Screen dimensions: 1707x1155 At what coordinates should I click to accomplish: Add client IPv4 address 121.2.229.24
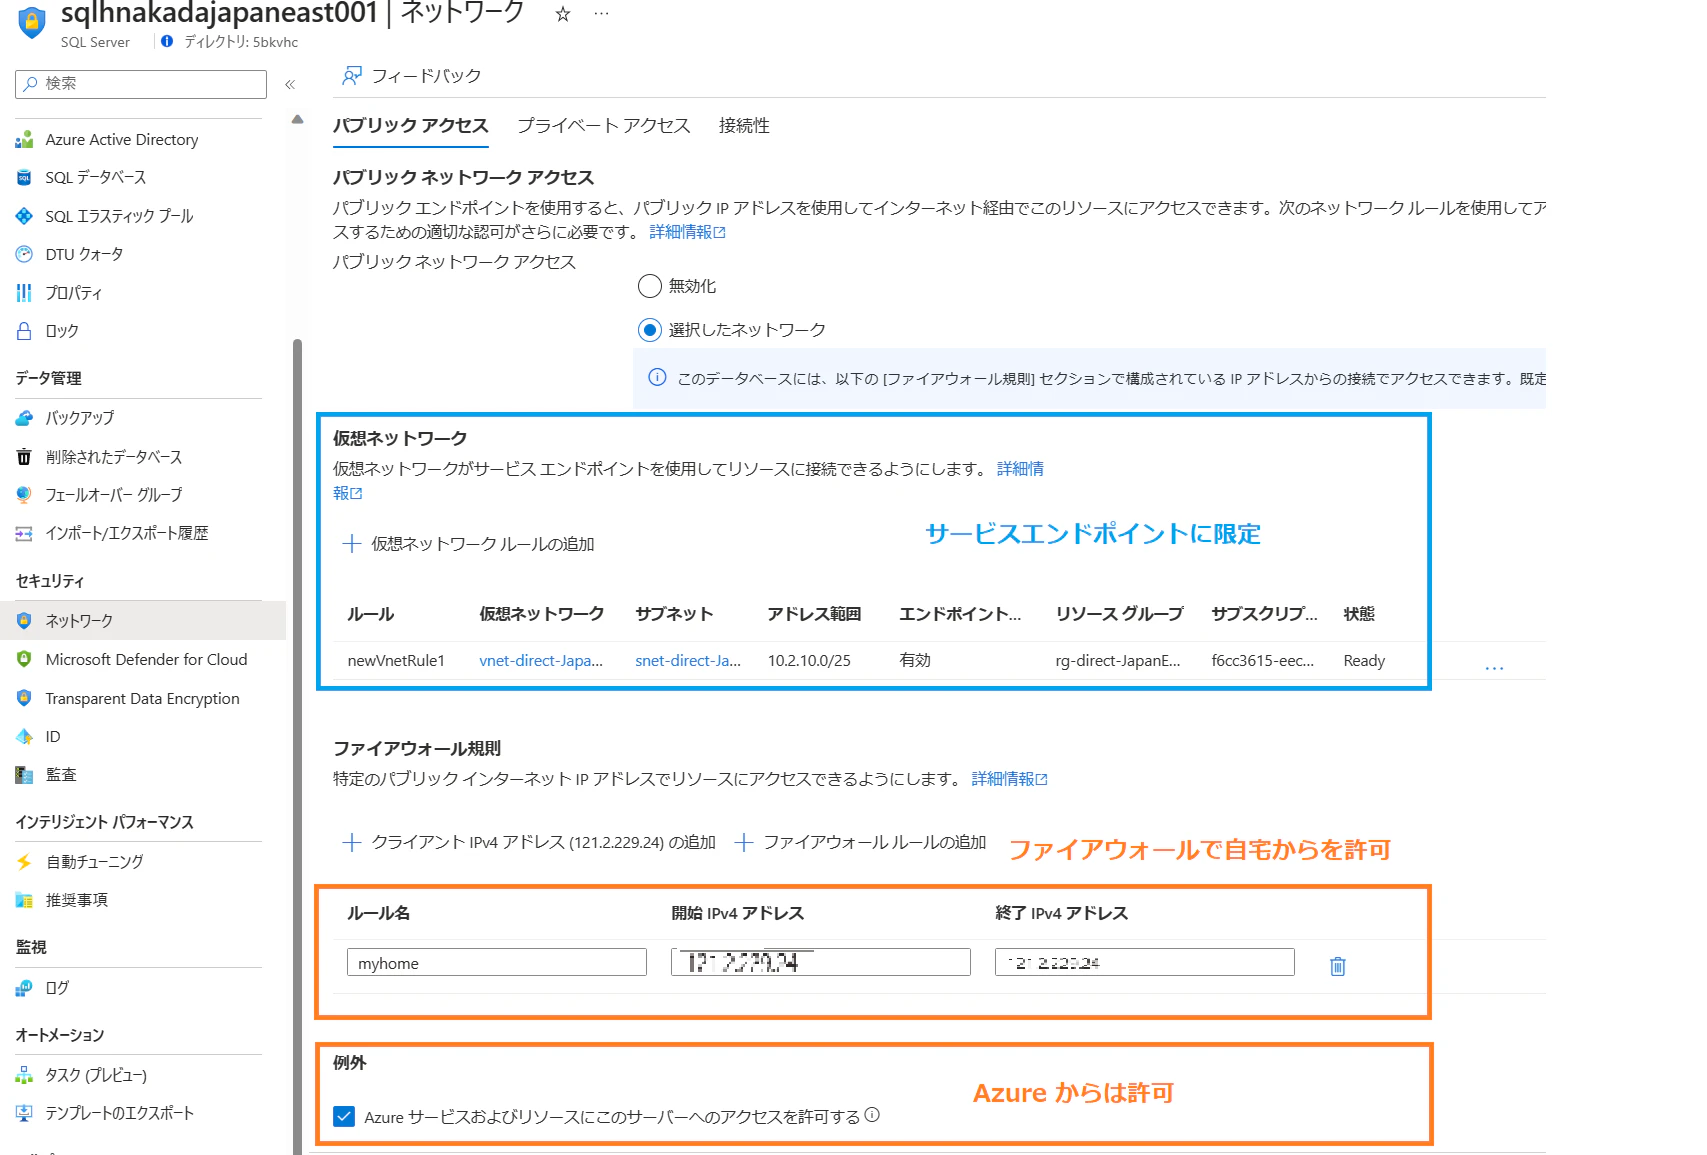pyautogui.click(x=529, y=843)
